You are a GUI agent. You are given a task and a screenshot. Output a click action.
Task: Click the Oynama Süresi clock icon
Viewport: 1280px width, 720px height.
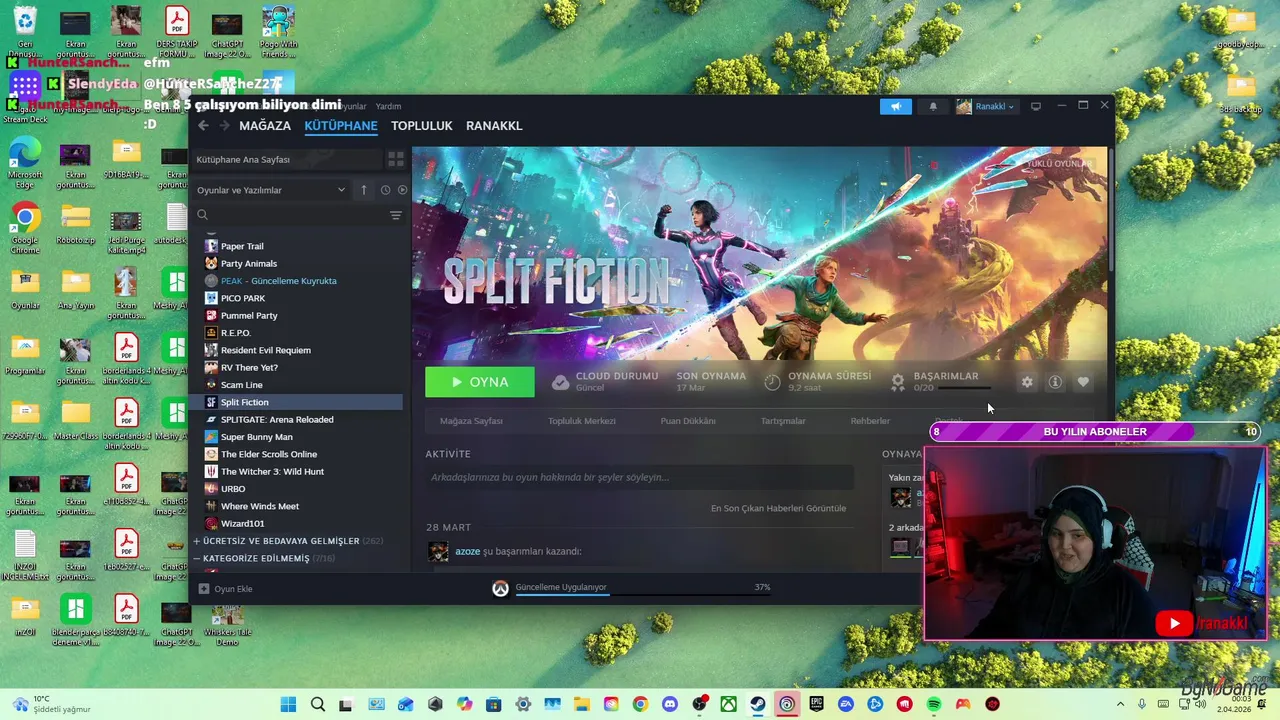772,382
